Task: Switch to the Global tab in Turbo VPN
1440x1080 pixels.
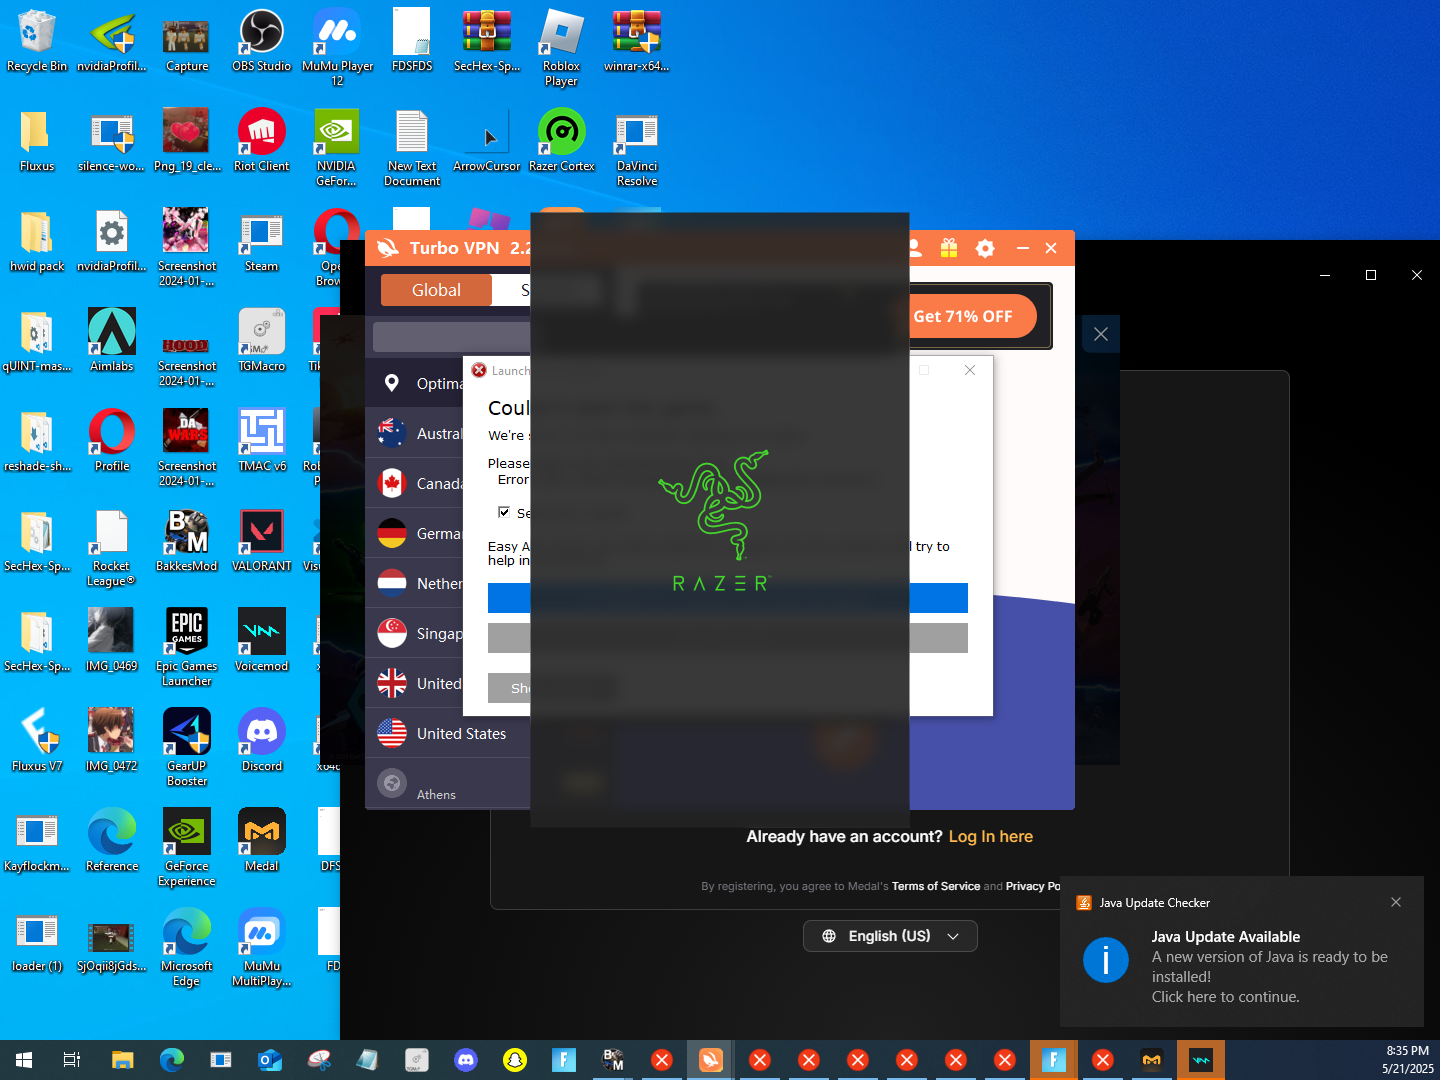Action: 436,290
